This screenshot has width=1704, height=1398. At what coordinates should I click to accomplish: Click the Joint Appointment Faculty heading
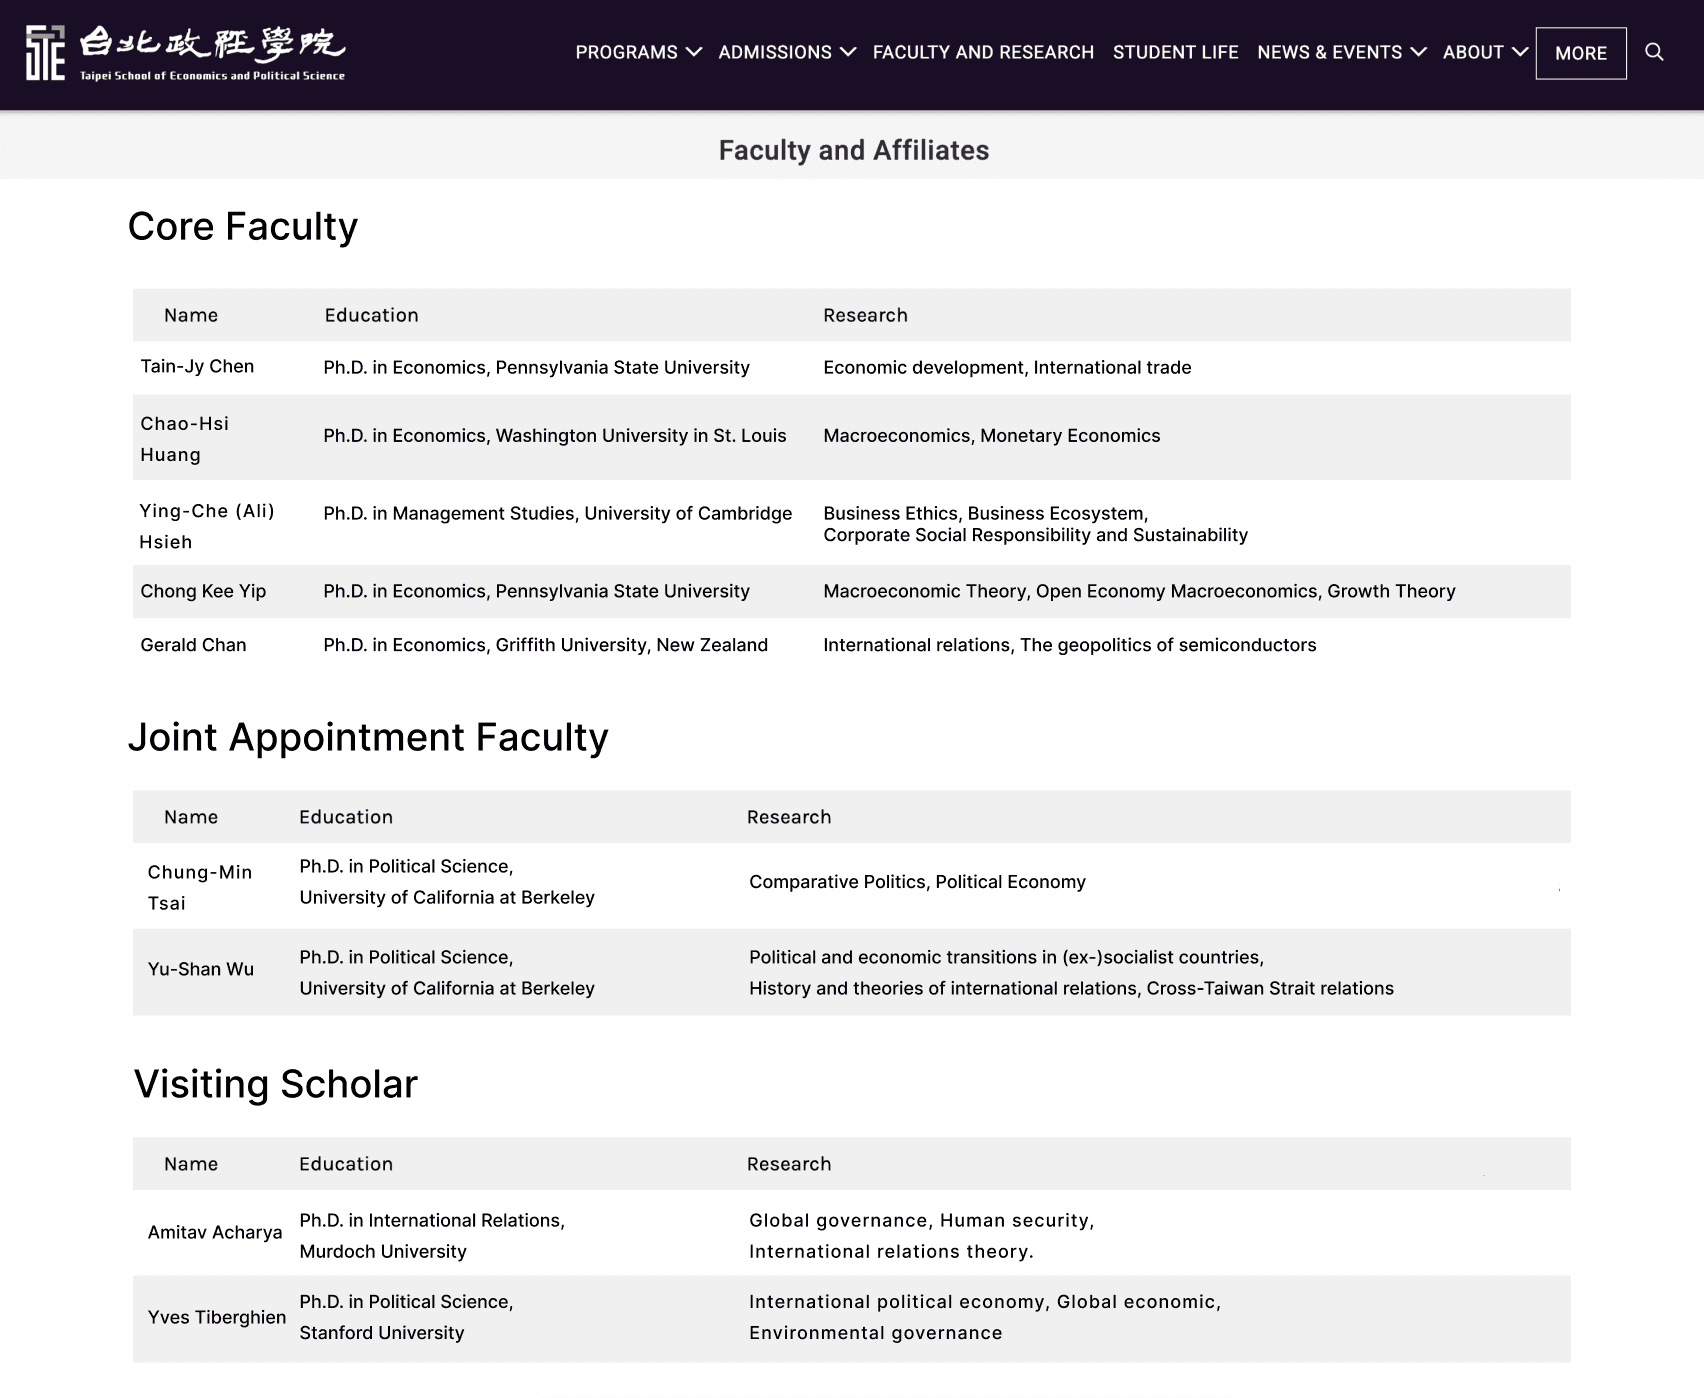(368, 737)
